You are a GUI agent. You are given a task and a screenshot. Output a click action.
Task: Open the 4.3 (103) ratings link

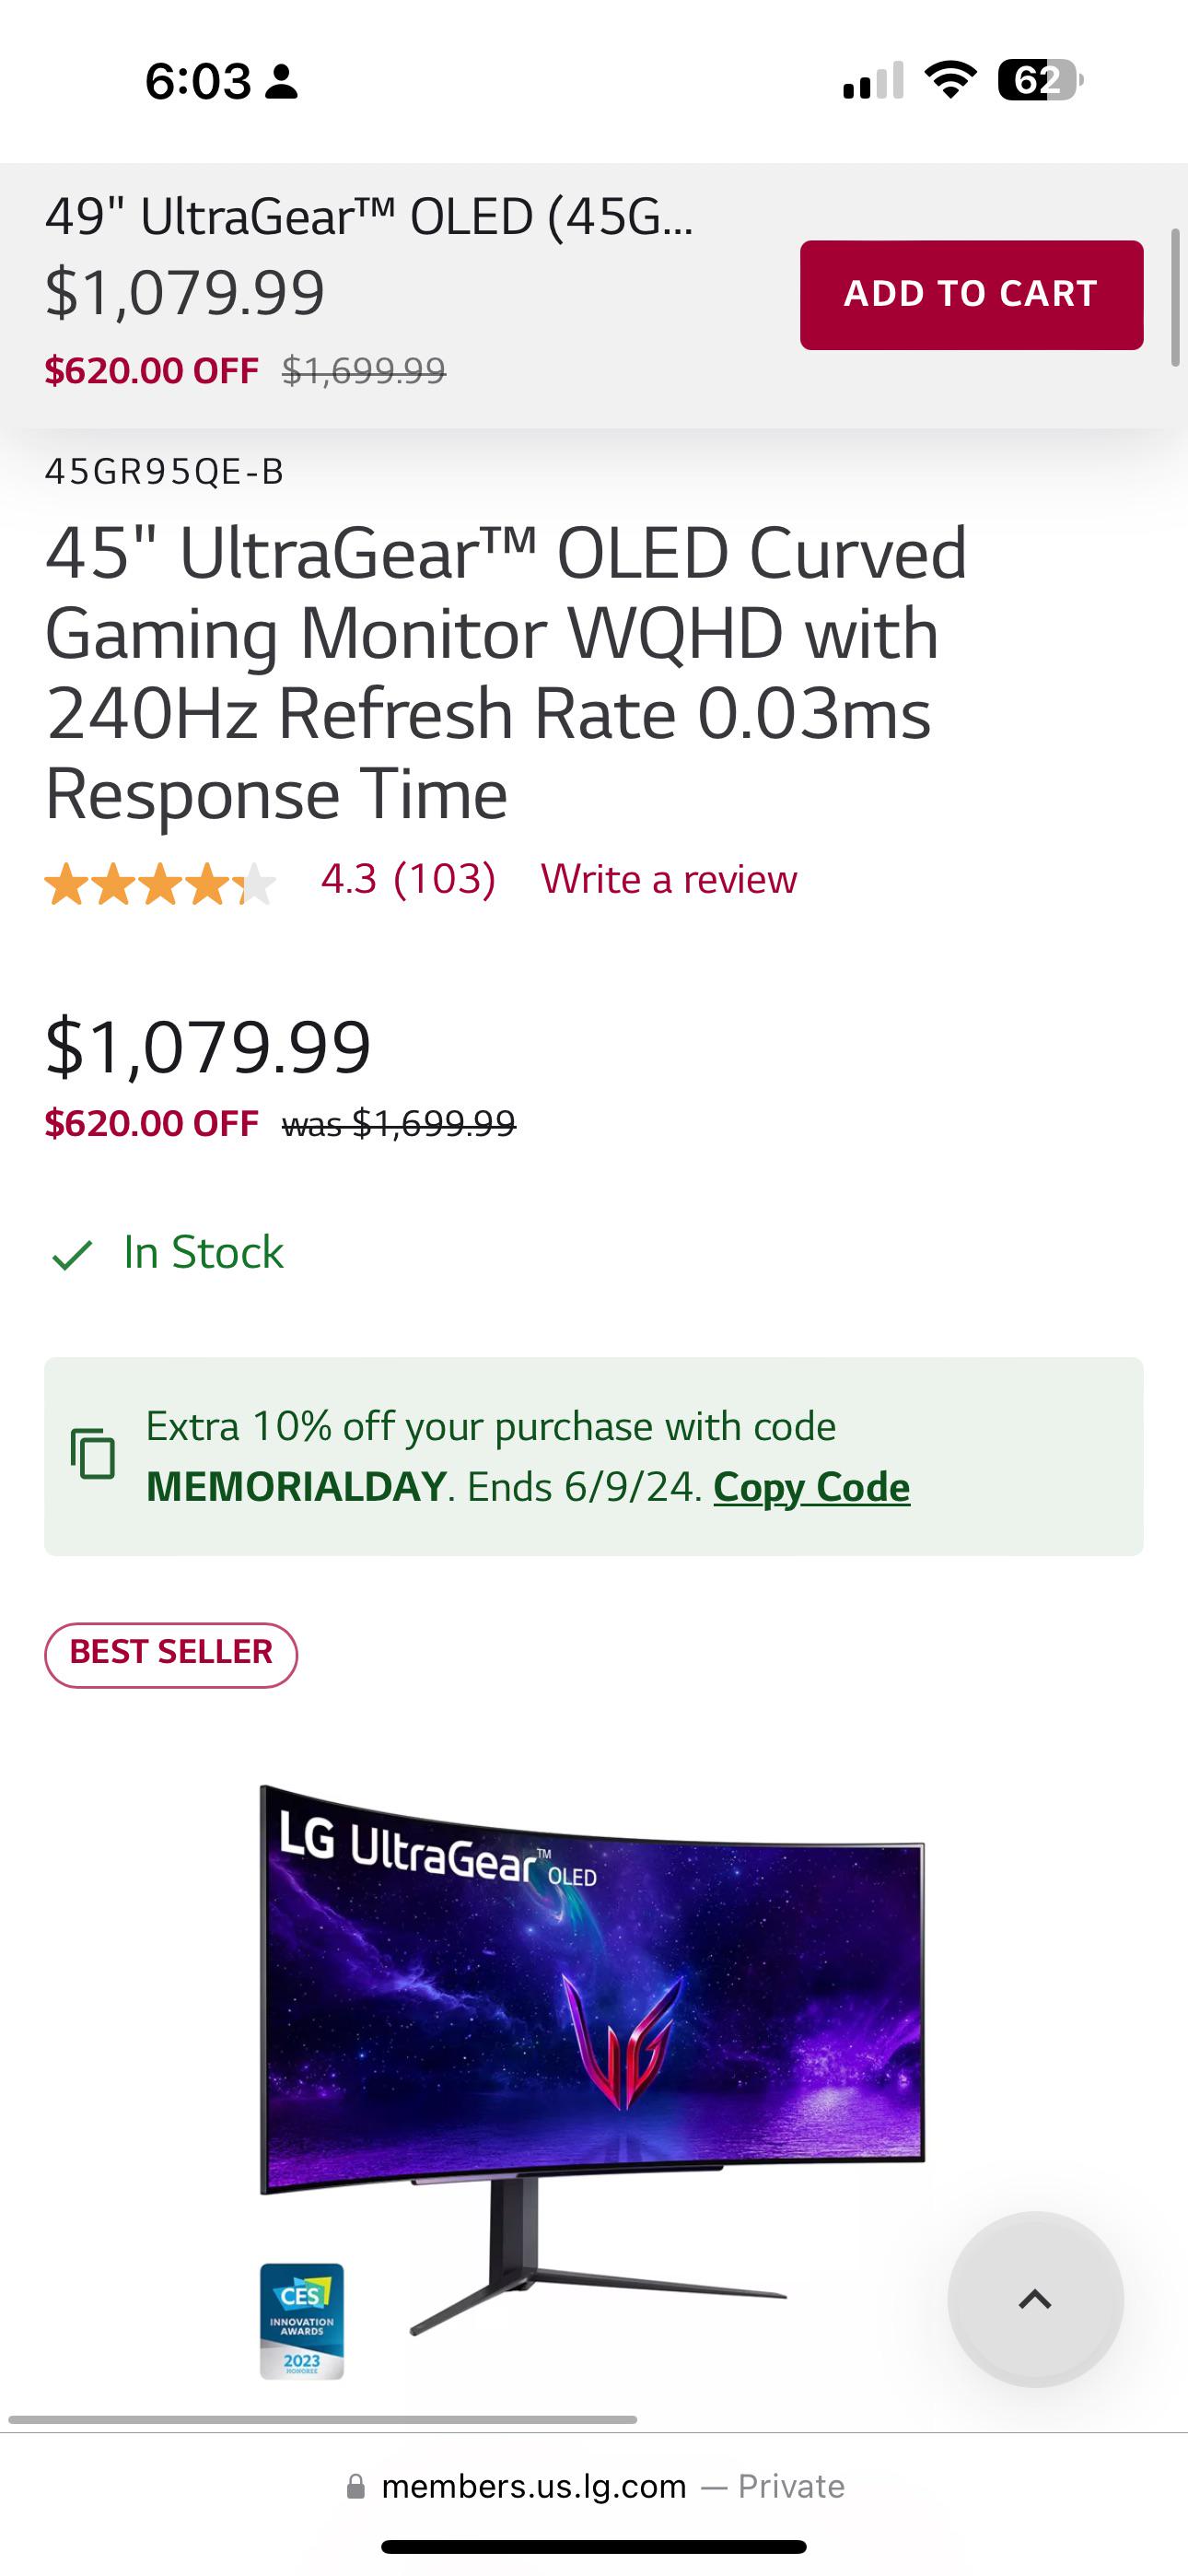coord(408,879)
